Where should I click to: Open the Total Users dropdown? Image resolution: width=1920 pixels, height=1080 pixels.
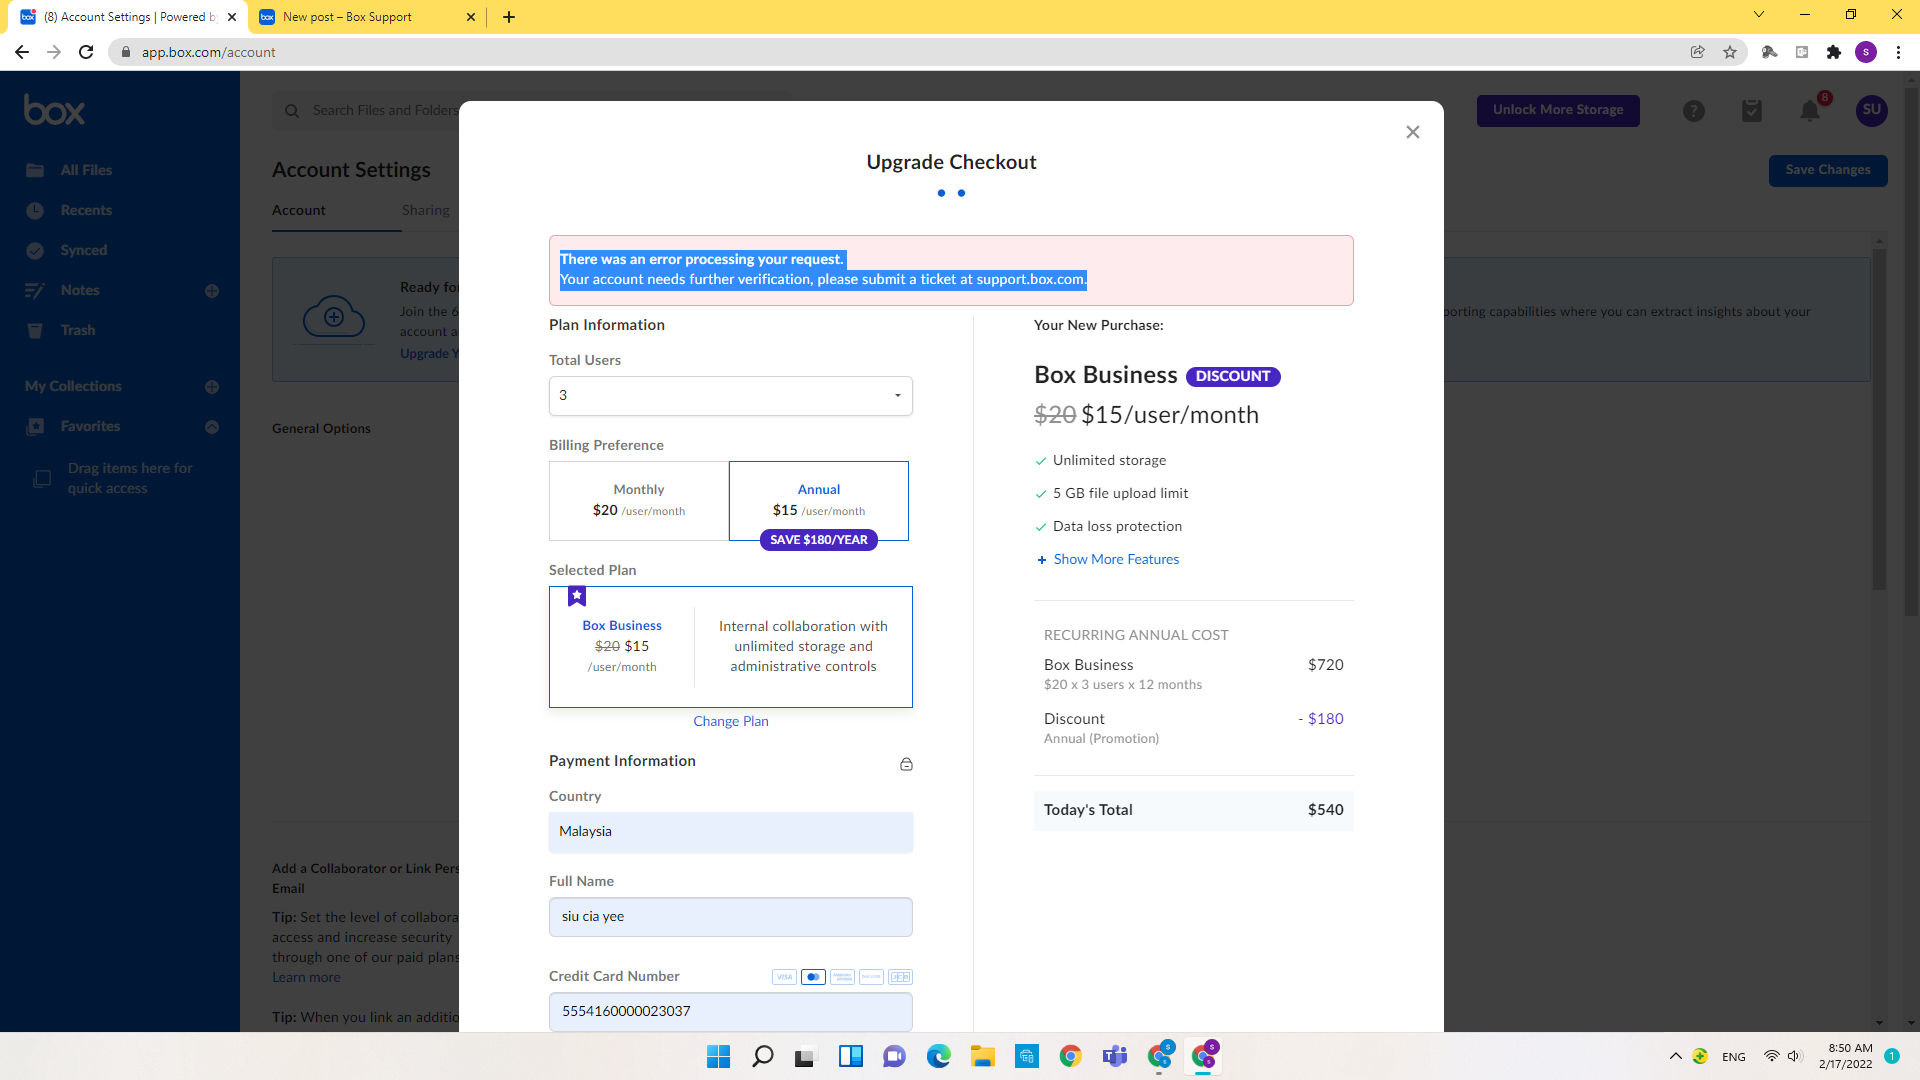(x=730, y=395)
